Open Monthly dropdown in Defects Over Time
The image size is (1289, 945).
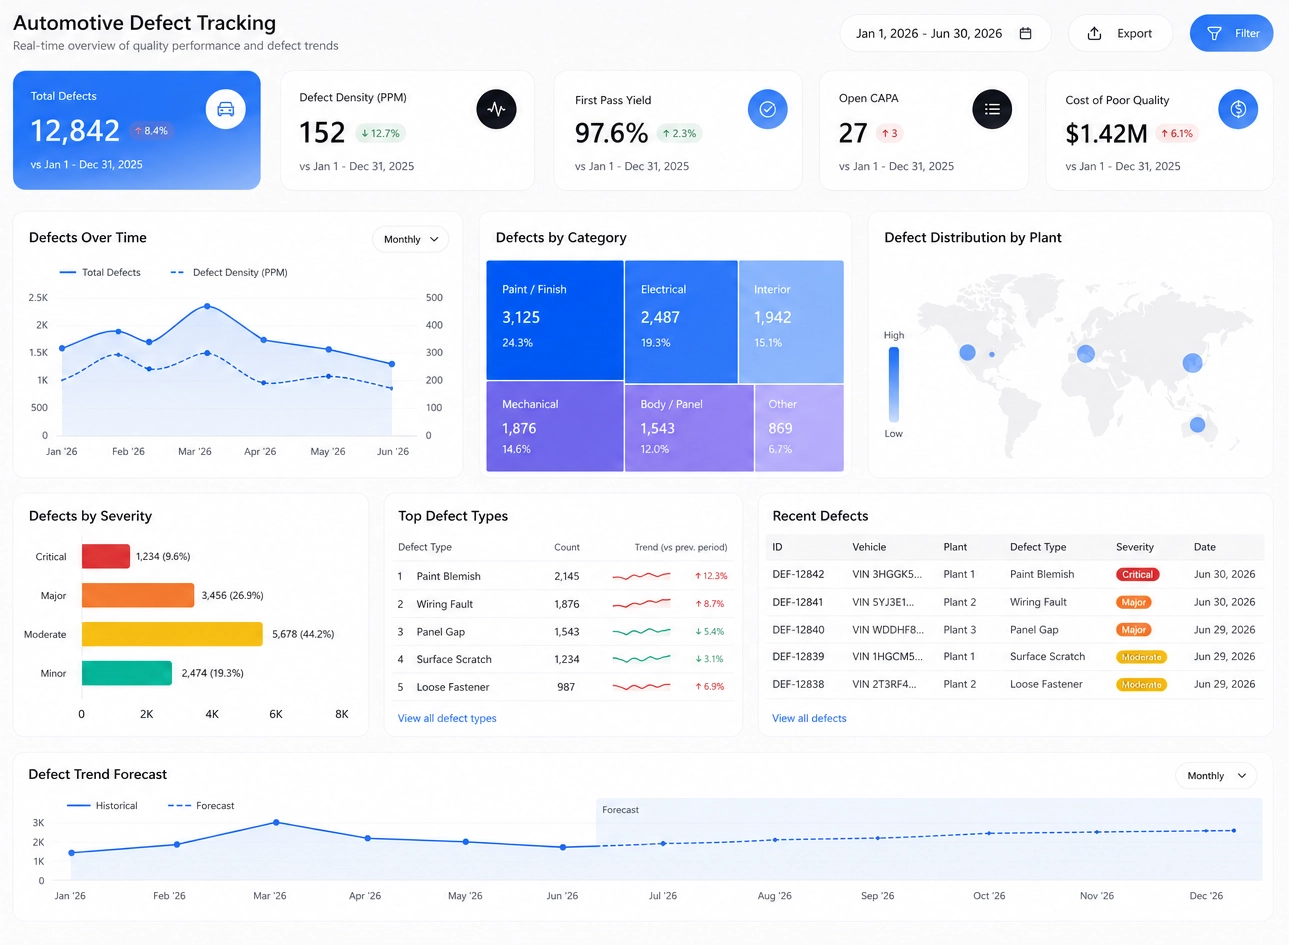[411, 239]
